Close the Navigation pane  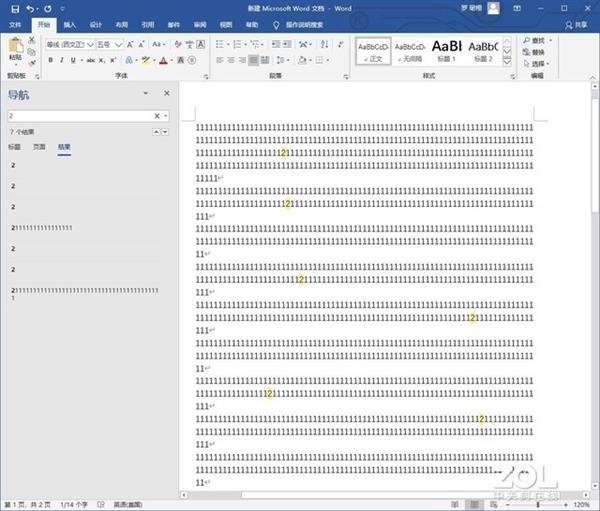167,93
